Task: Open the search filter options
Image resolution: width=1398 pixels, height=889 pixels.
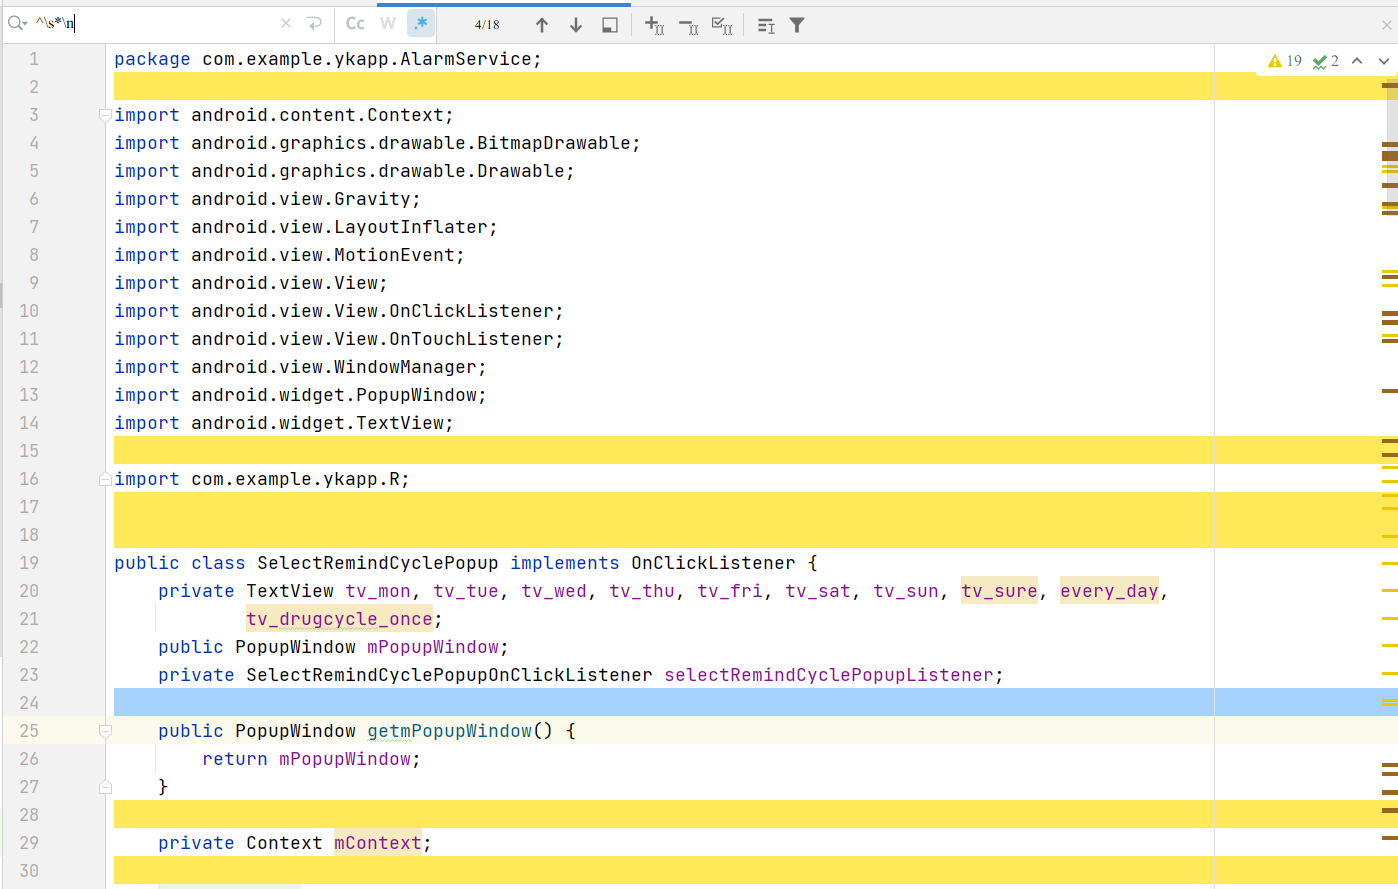Action: click(x=797, y=25)
